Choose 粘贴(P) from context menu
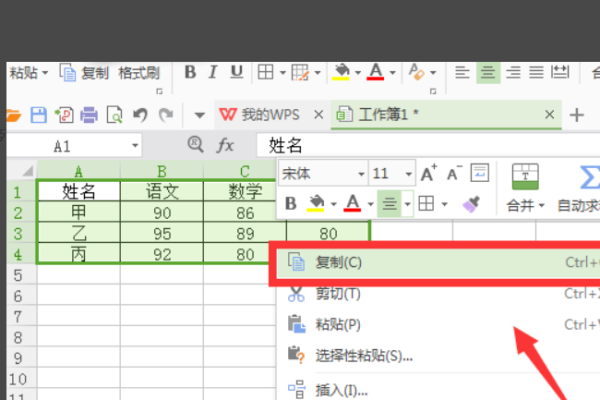The image size is (600, 400). click(x=438, y=325)
